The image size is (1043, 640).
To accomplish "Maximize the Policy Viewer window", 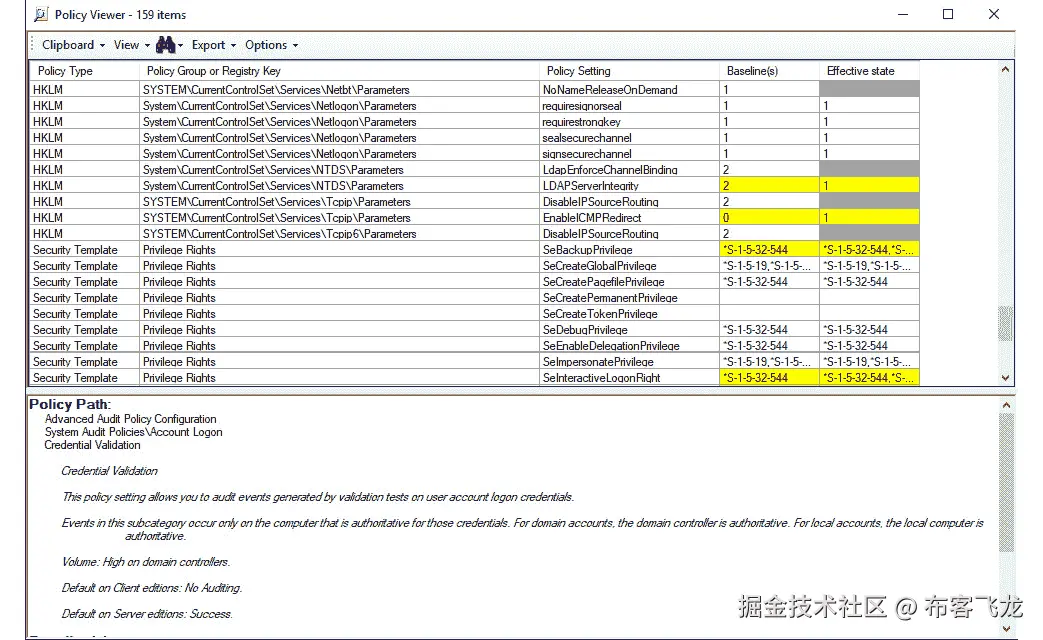I will [948, 14].
